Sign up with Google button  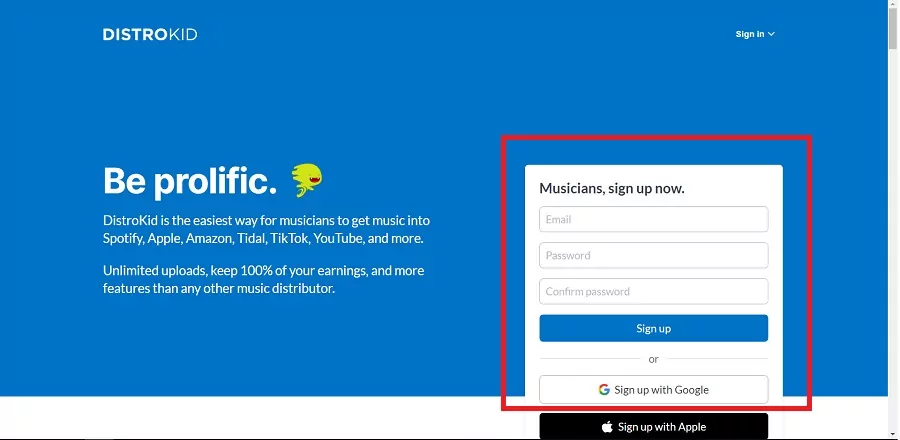[x=653, y=390]
